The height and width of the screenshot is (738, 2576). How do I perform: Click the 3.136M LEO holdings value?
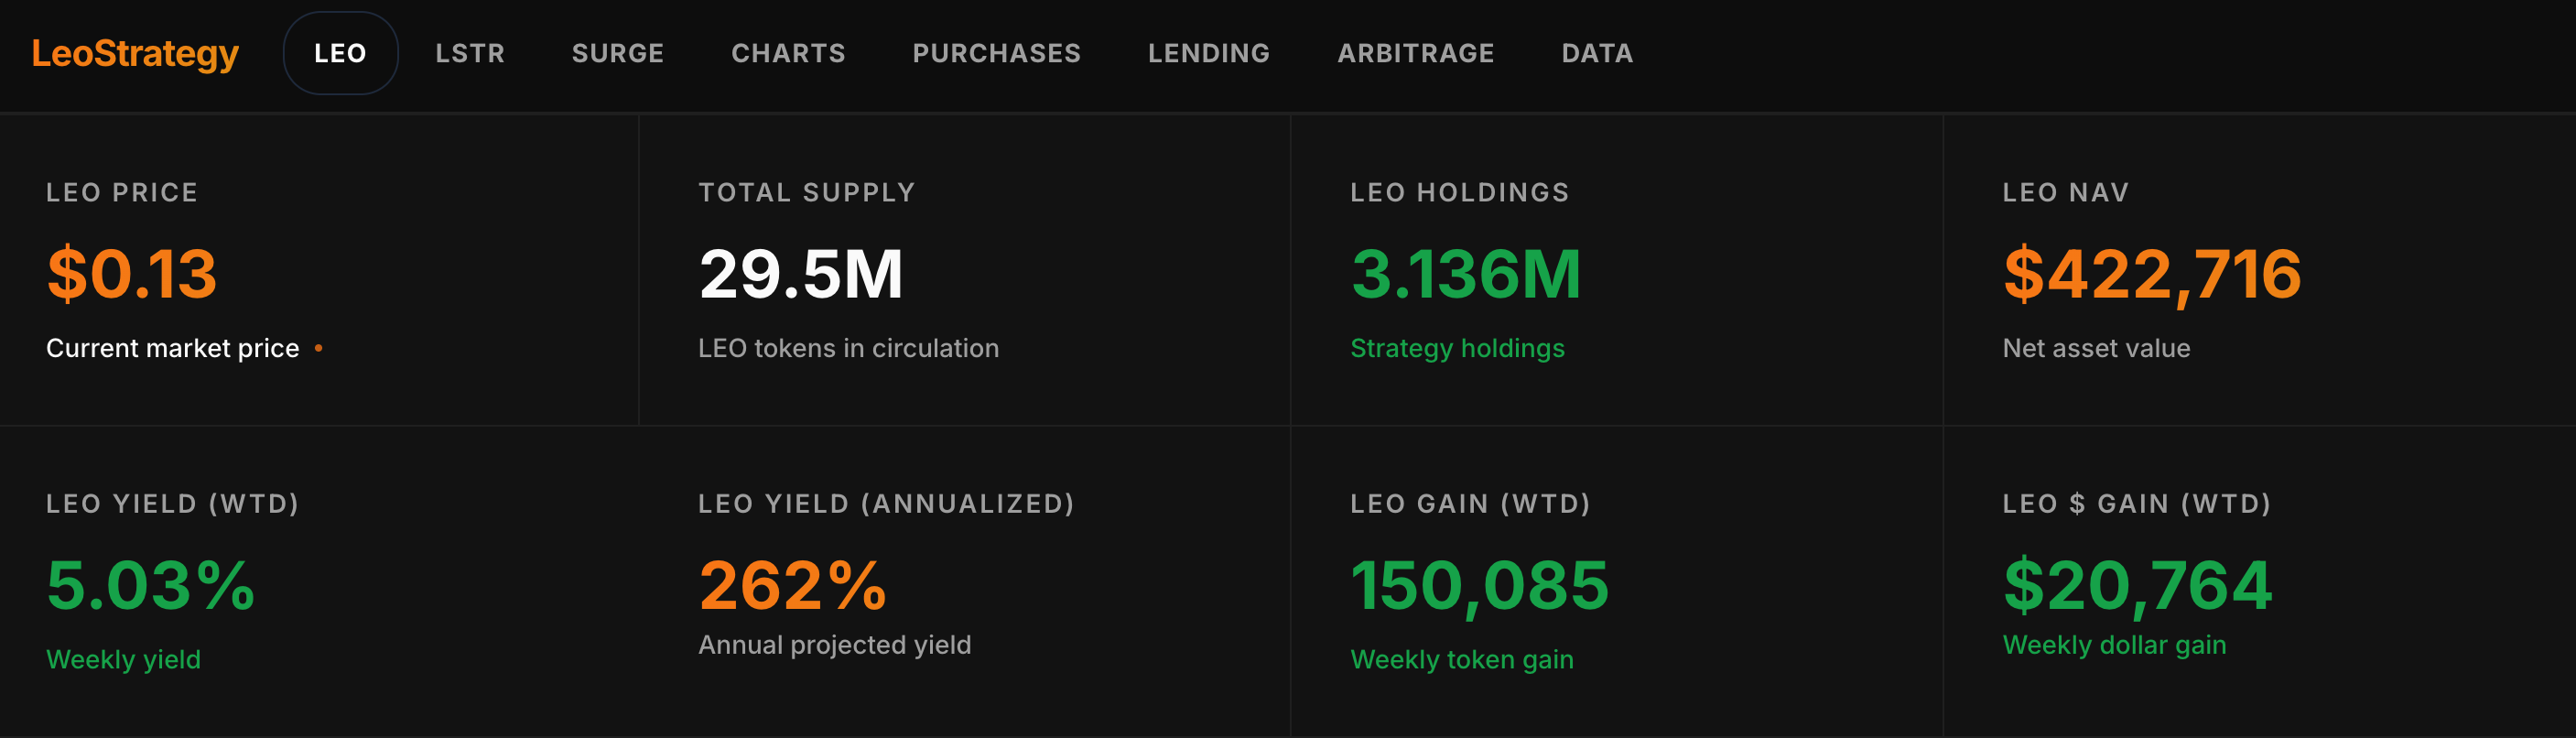[x=1466, y=274]
